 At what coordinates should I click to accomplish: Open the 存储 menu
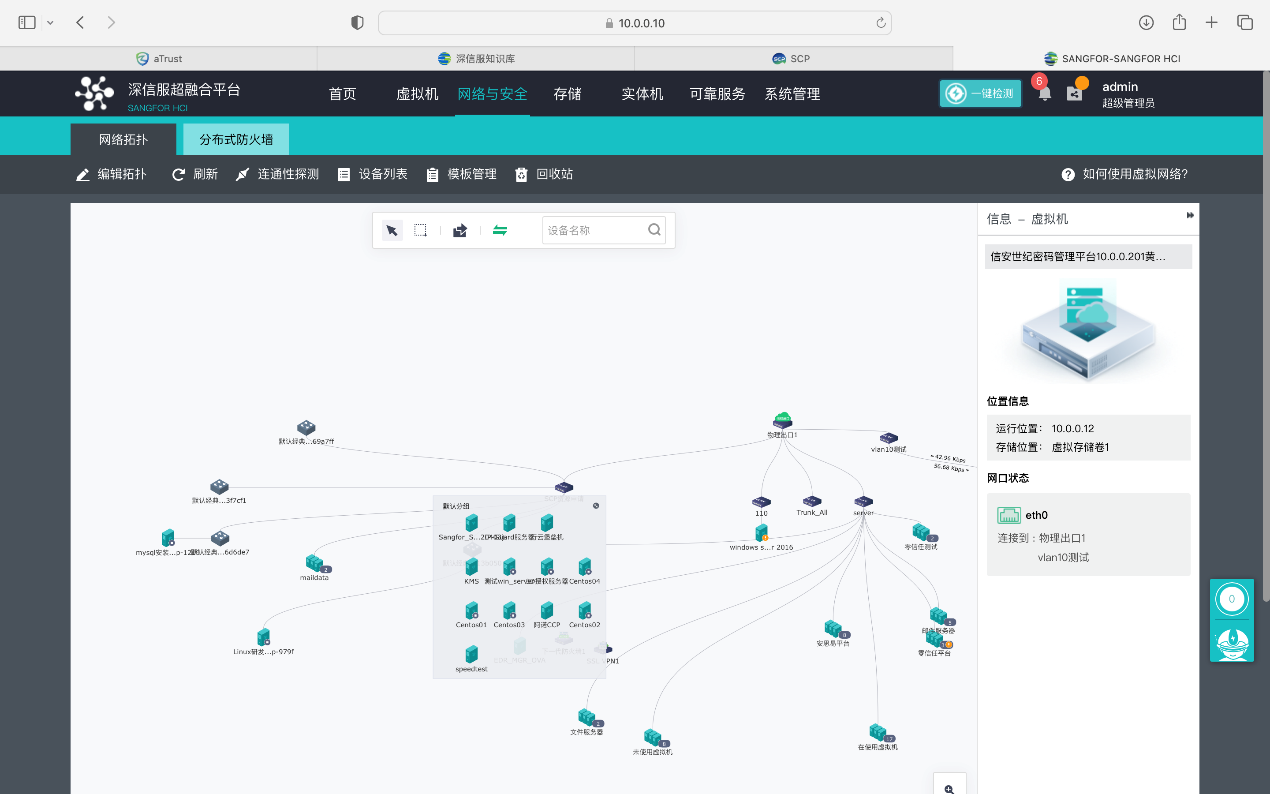pyautogui.click(x=567, y=94)
